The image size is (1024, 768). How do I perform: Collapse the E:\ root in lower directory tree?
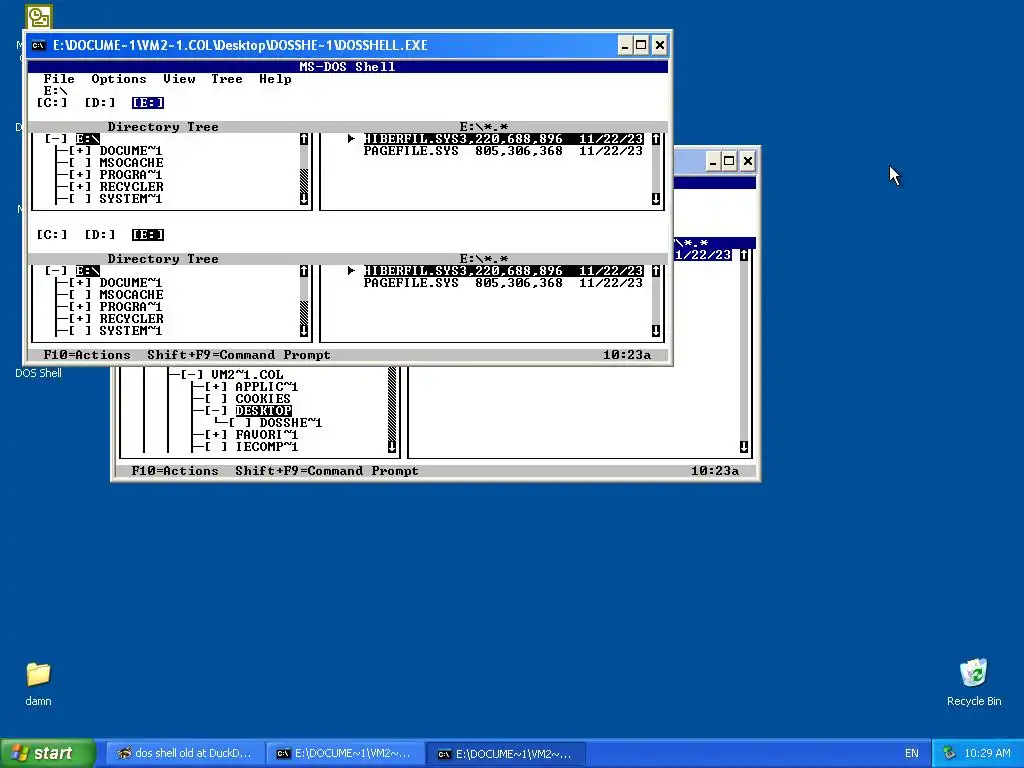56,271
